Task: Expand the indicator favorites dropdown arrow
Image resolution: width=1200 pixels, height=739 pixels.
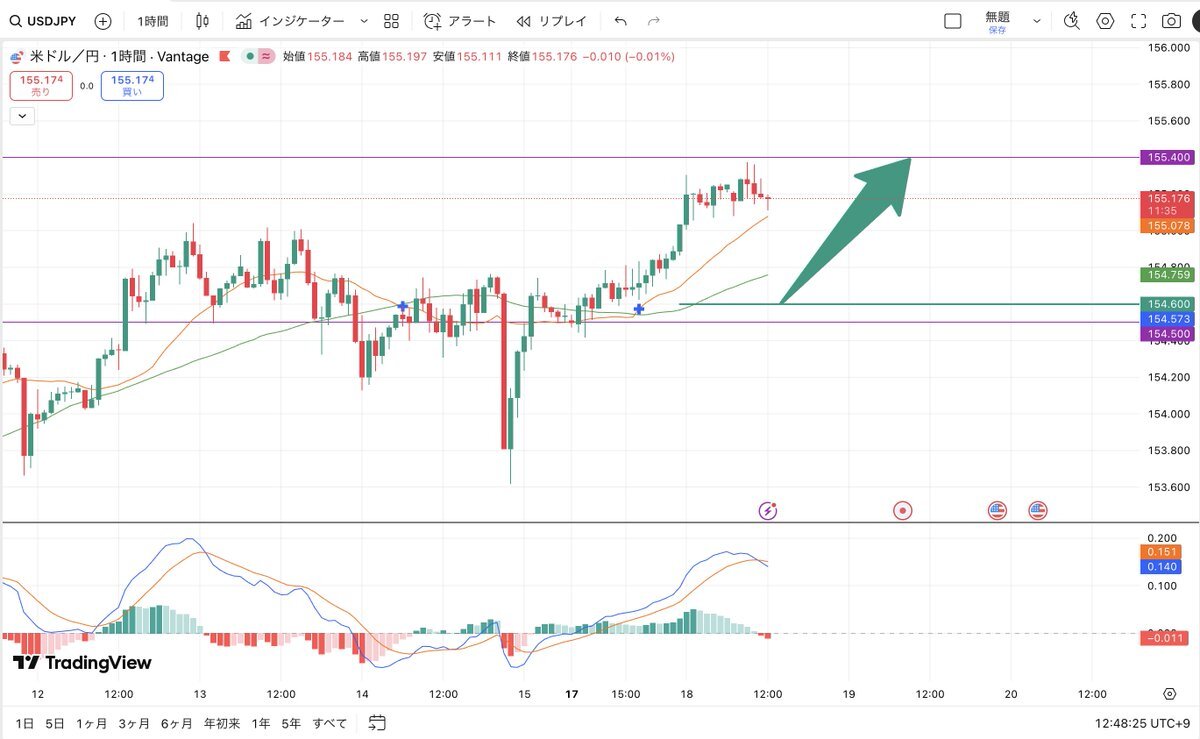Action: pyautogui.click(x=363, y=21)
